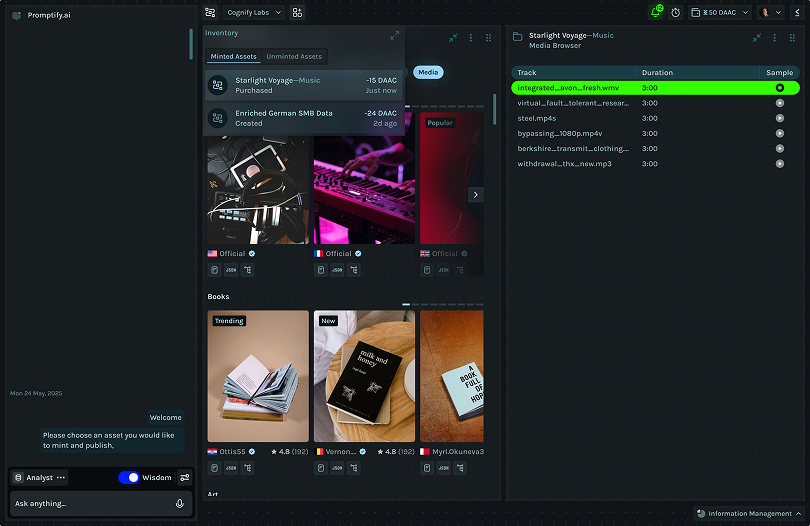The width and height of the screenshot is (810, 526).
Task: Play sample of integrated_avon_fresh.wmv
Action: 780,88
